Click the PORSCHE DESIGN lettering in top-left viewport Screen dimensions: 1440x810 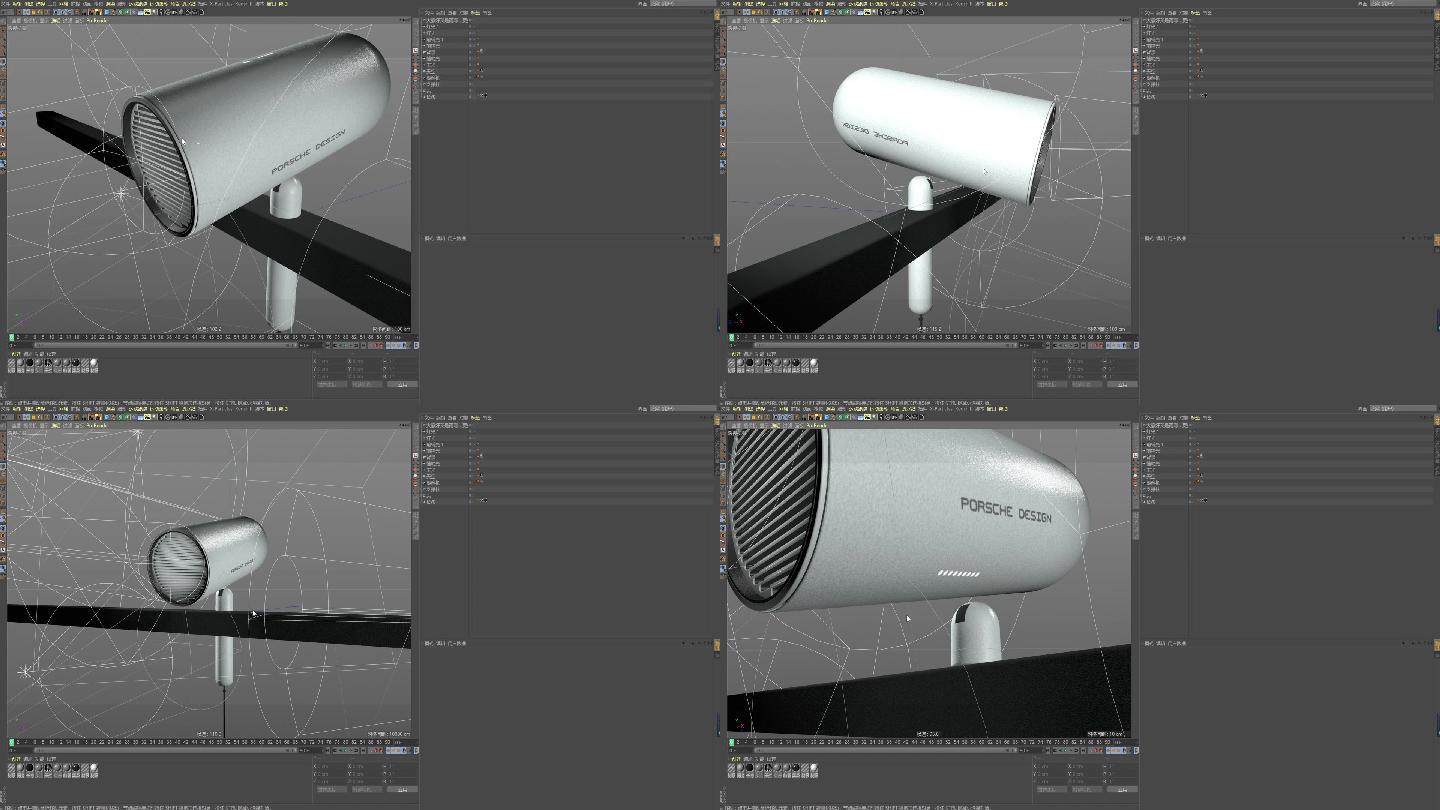pyautogui.click(x=308, y=151)
